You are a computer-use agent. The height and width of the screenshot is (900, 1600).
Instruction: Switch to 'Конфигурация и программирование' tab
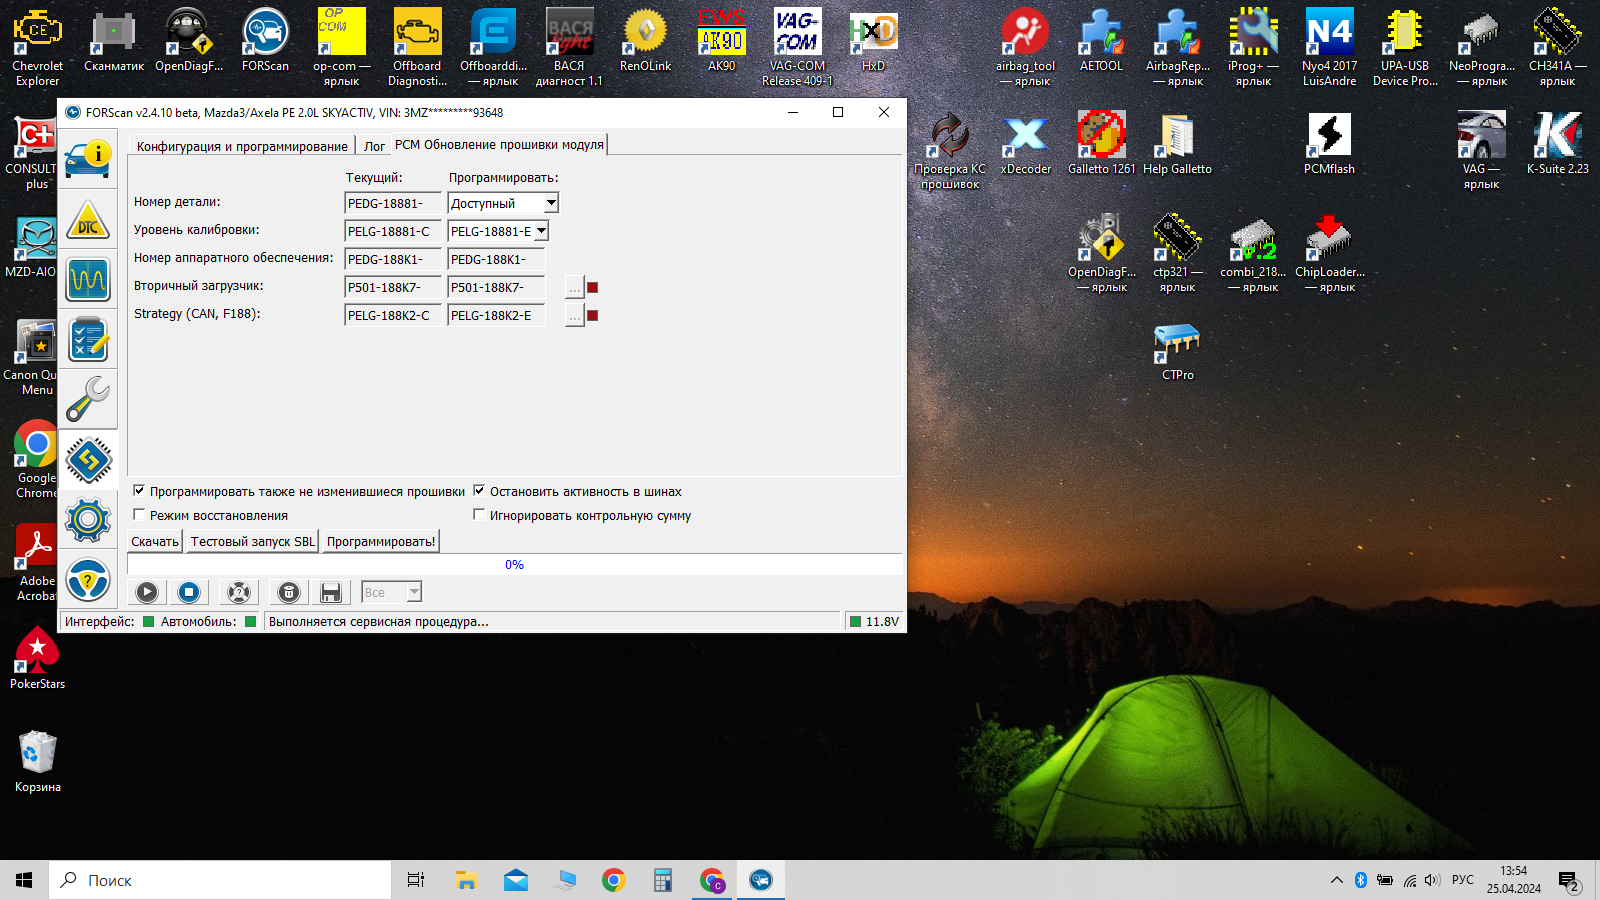pos(242,146)
